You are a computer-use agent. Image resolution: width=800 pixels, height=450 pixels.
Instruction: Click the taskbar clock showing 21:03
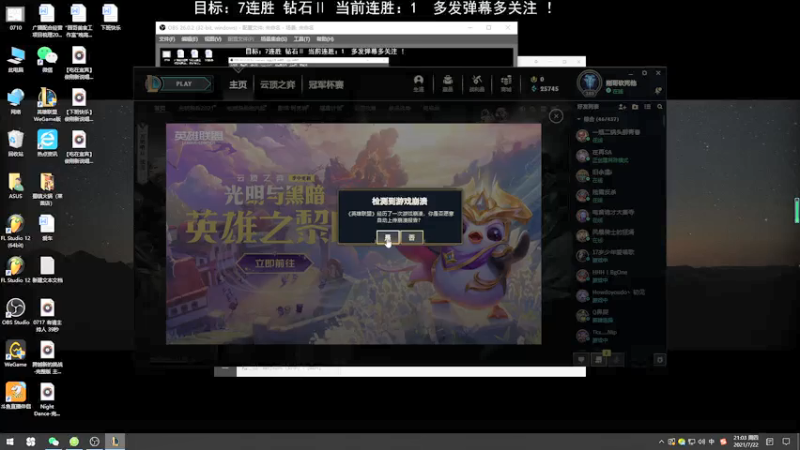pyautogui.click(x=745, y=441)
